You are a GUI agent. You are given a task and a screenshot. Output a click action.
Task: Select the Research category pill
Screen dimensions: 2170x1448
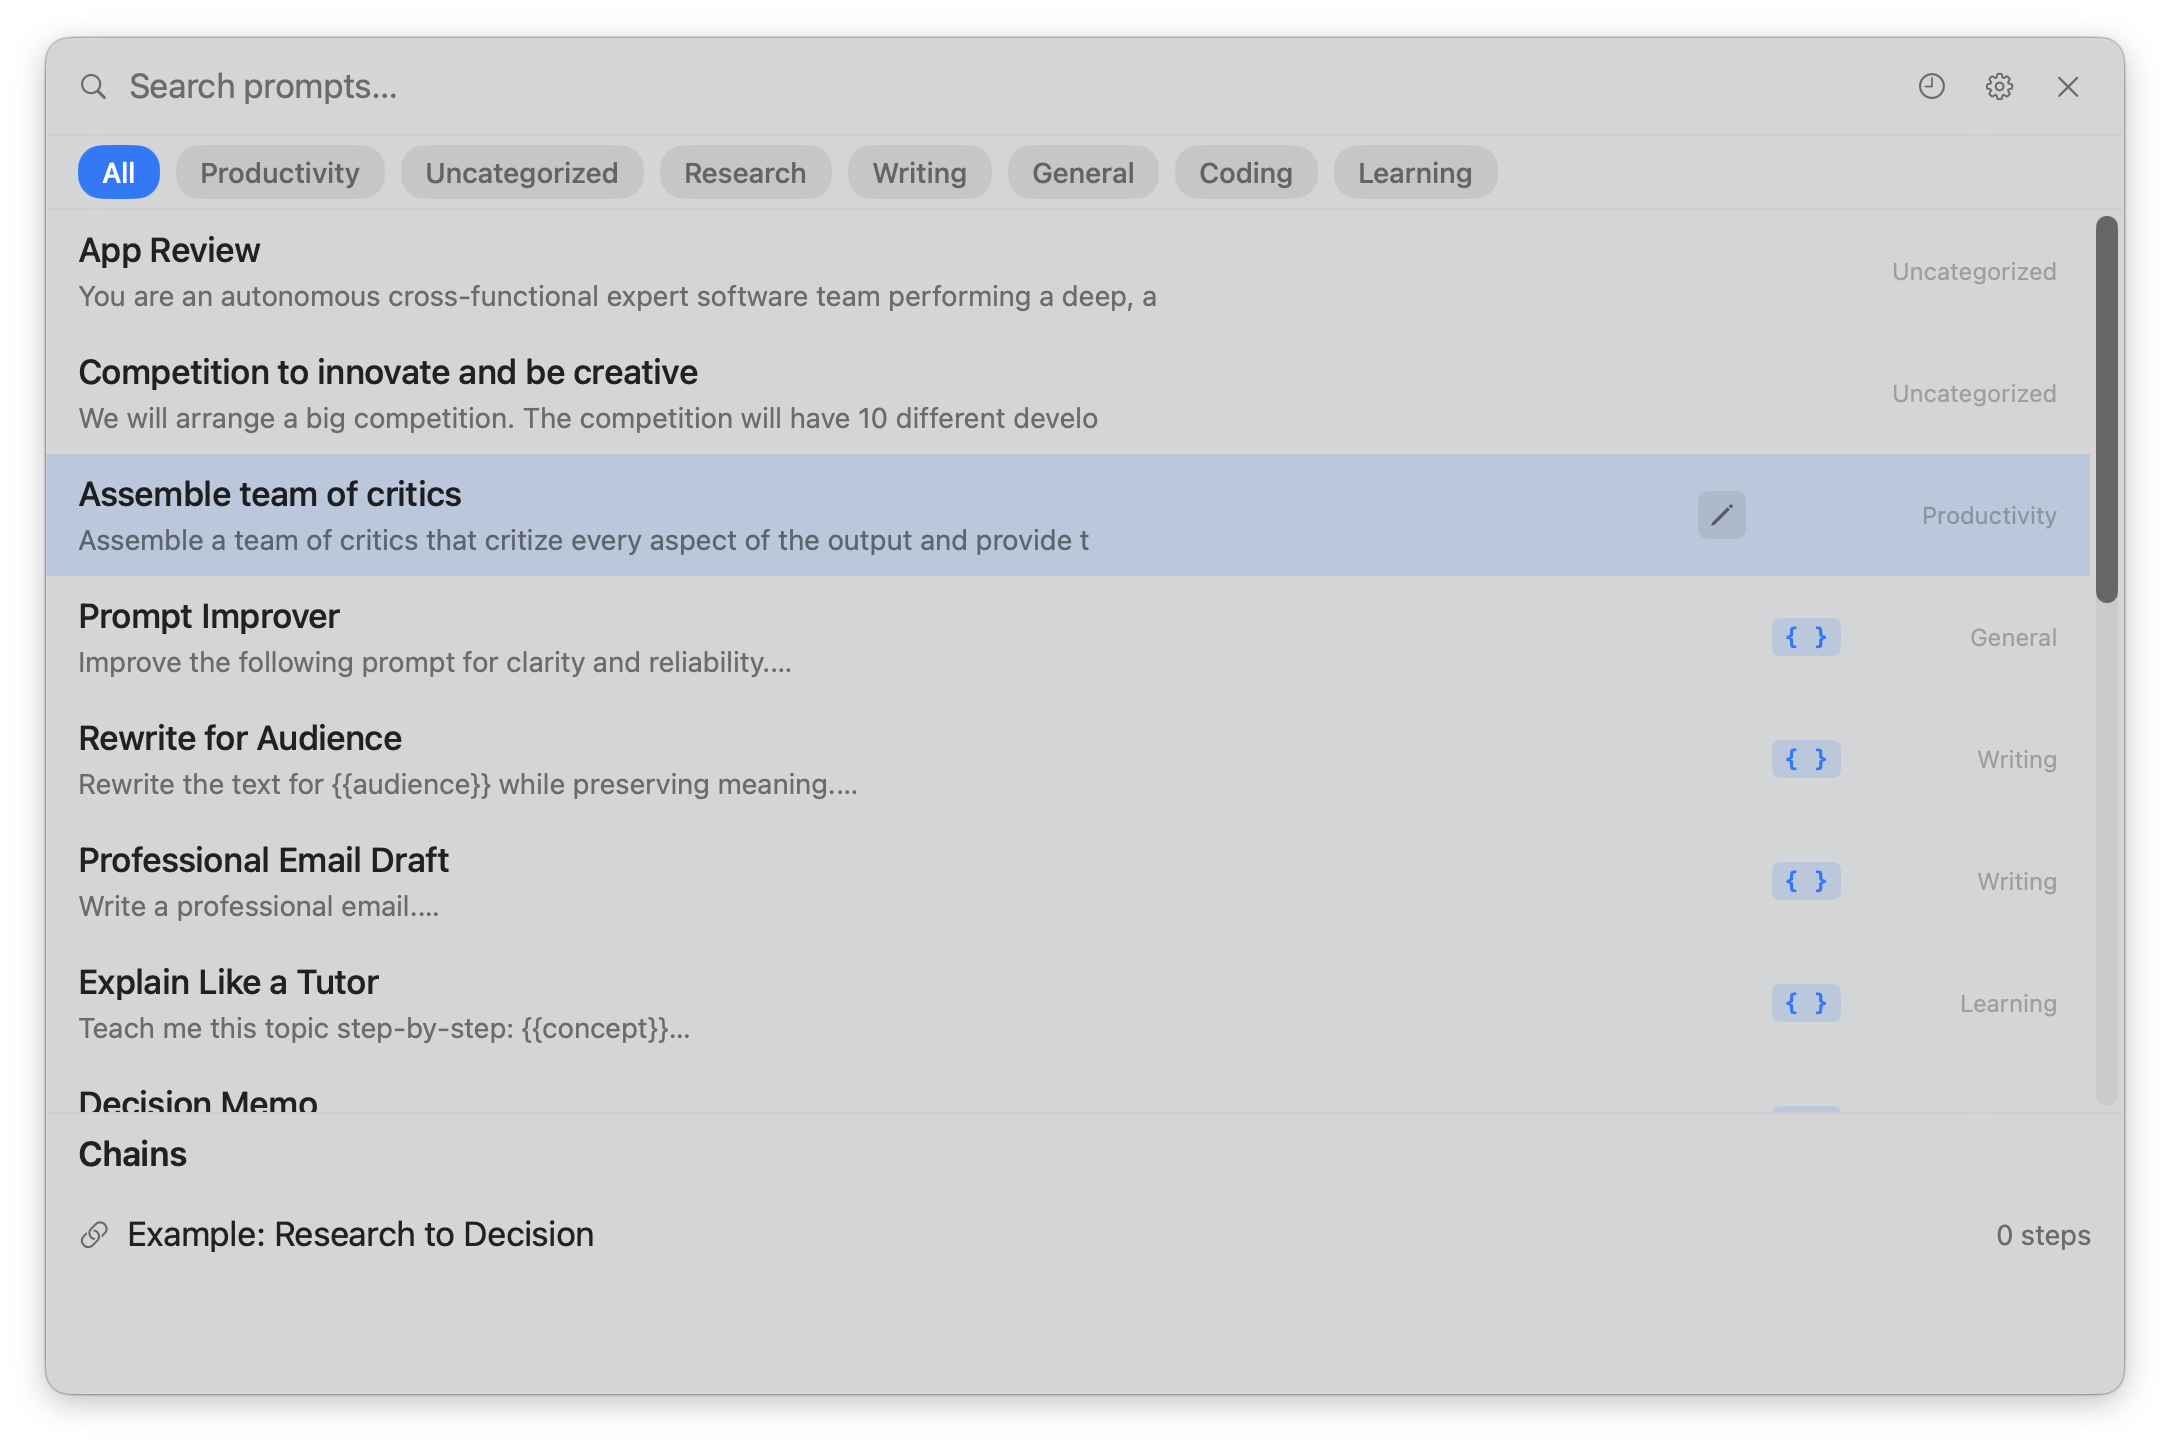tap(745, 172)
